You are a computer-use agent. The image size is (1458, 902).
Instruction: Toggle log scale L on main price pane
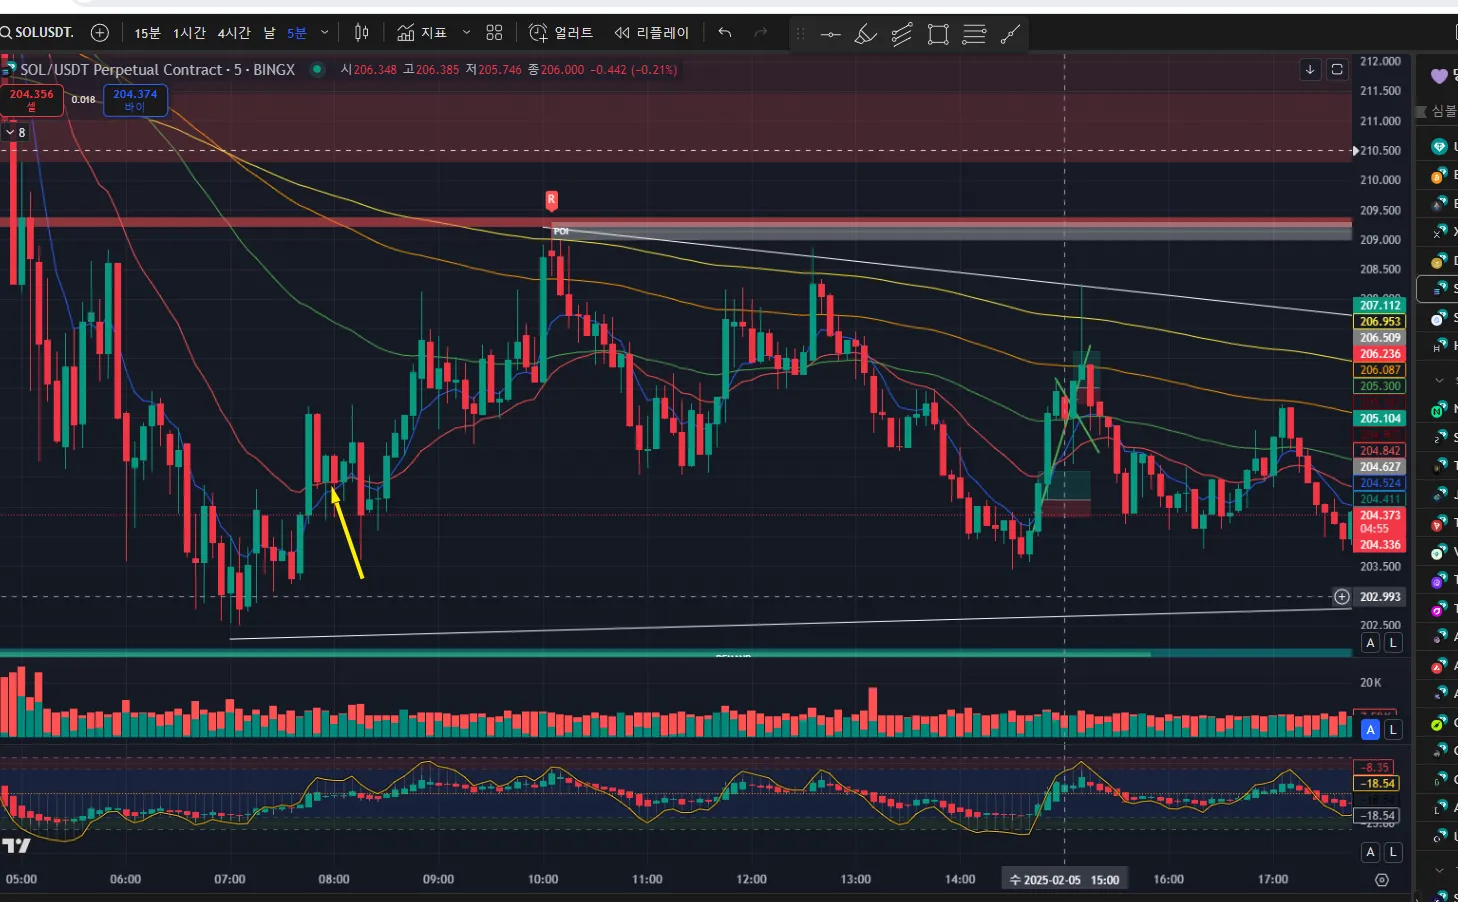1393,643
